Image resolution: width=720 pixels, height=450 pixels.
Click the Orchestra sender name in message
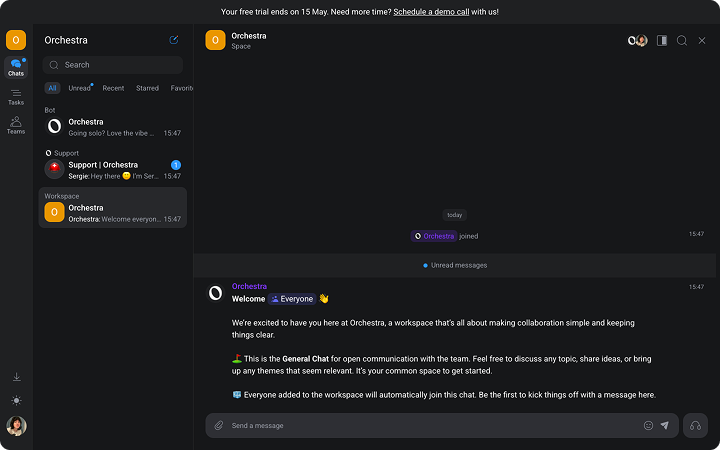(249, 286)
